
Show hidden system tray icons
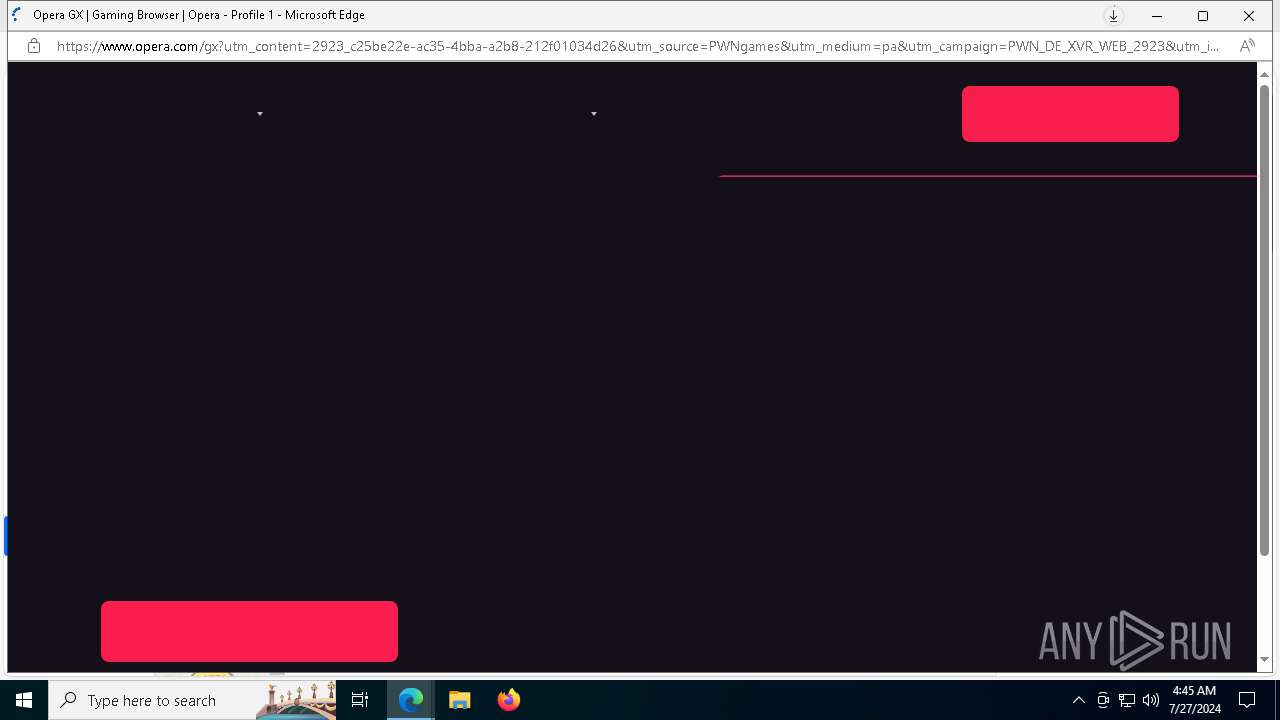[x=1079, y=700]
